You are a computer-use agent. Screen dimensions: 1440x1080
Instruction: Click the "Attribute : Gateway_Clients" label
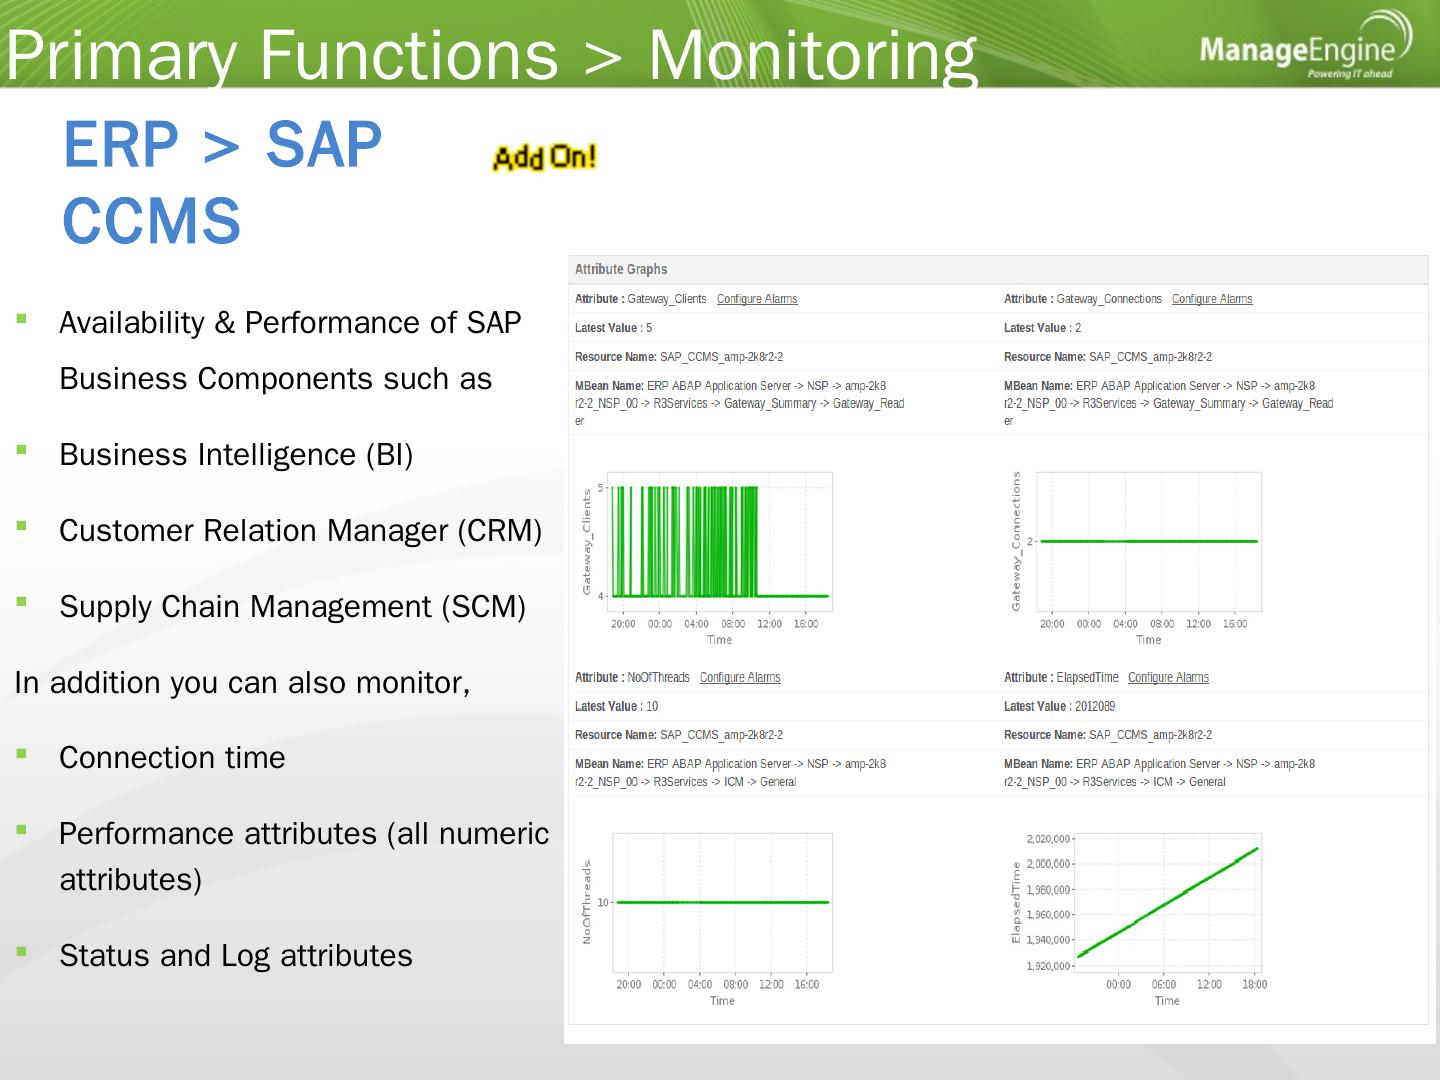tap(641, 299)
